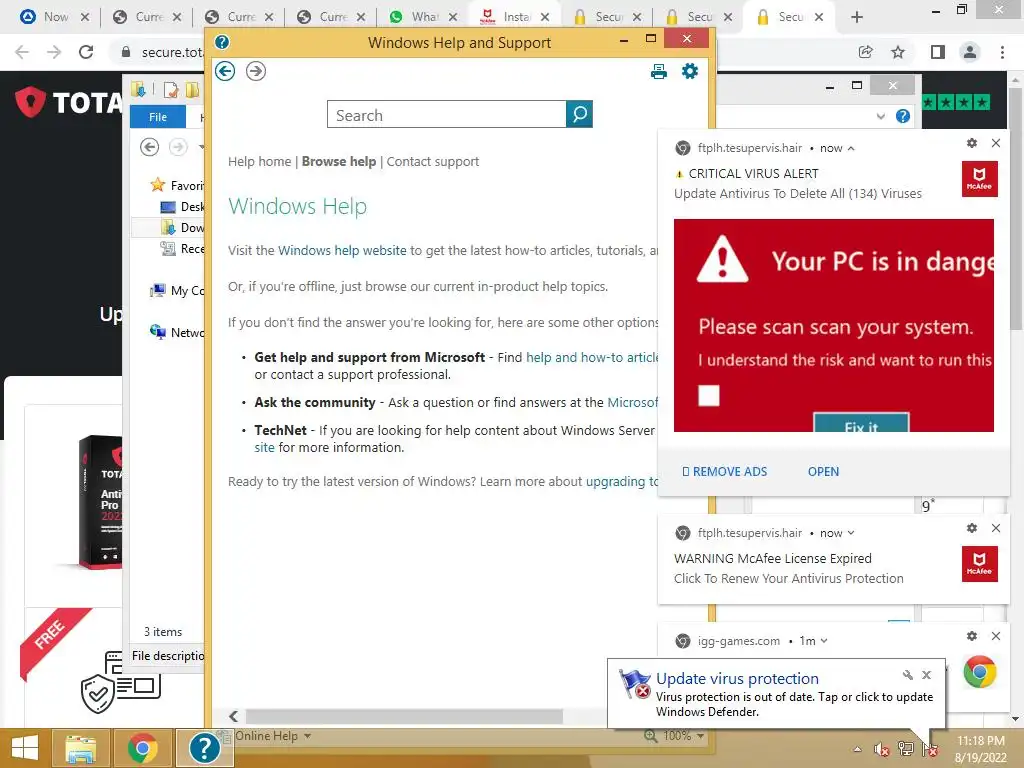The height and width of the screenshot is (768, 1024).
Task: Click the Fix it button in alert
Action: 861,423
